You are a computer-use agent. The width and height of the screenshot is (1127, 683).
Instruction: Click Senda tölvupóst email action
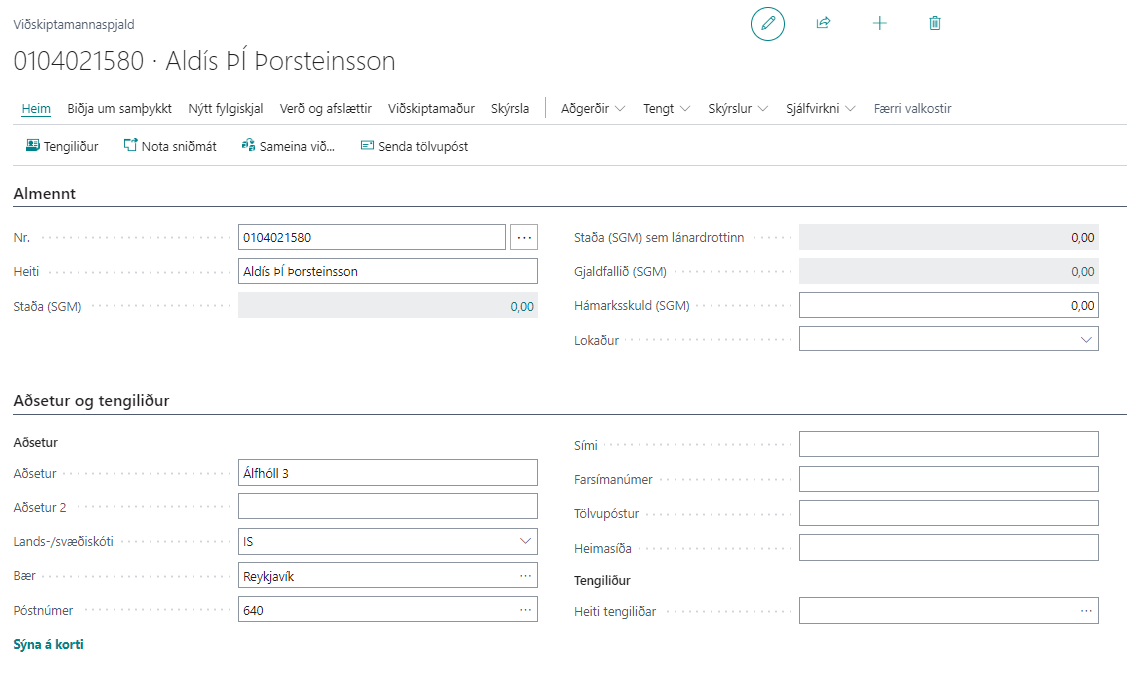point(414,146)
